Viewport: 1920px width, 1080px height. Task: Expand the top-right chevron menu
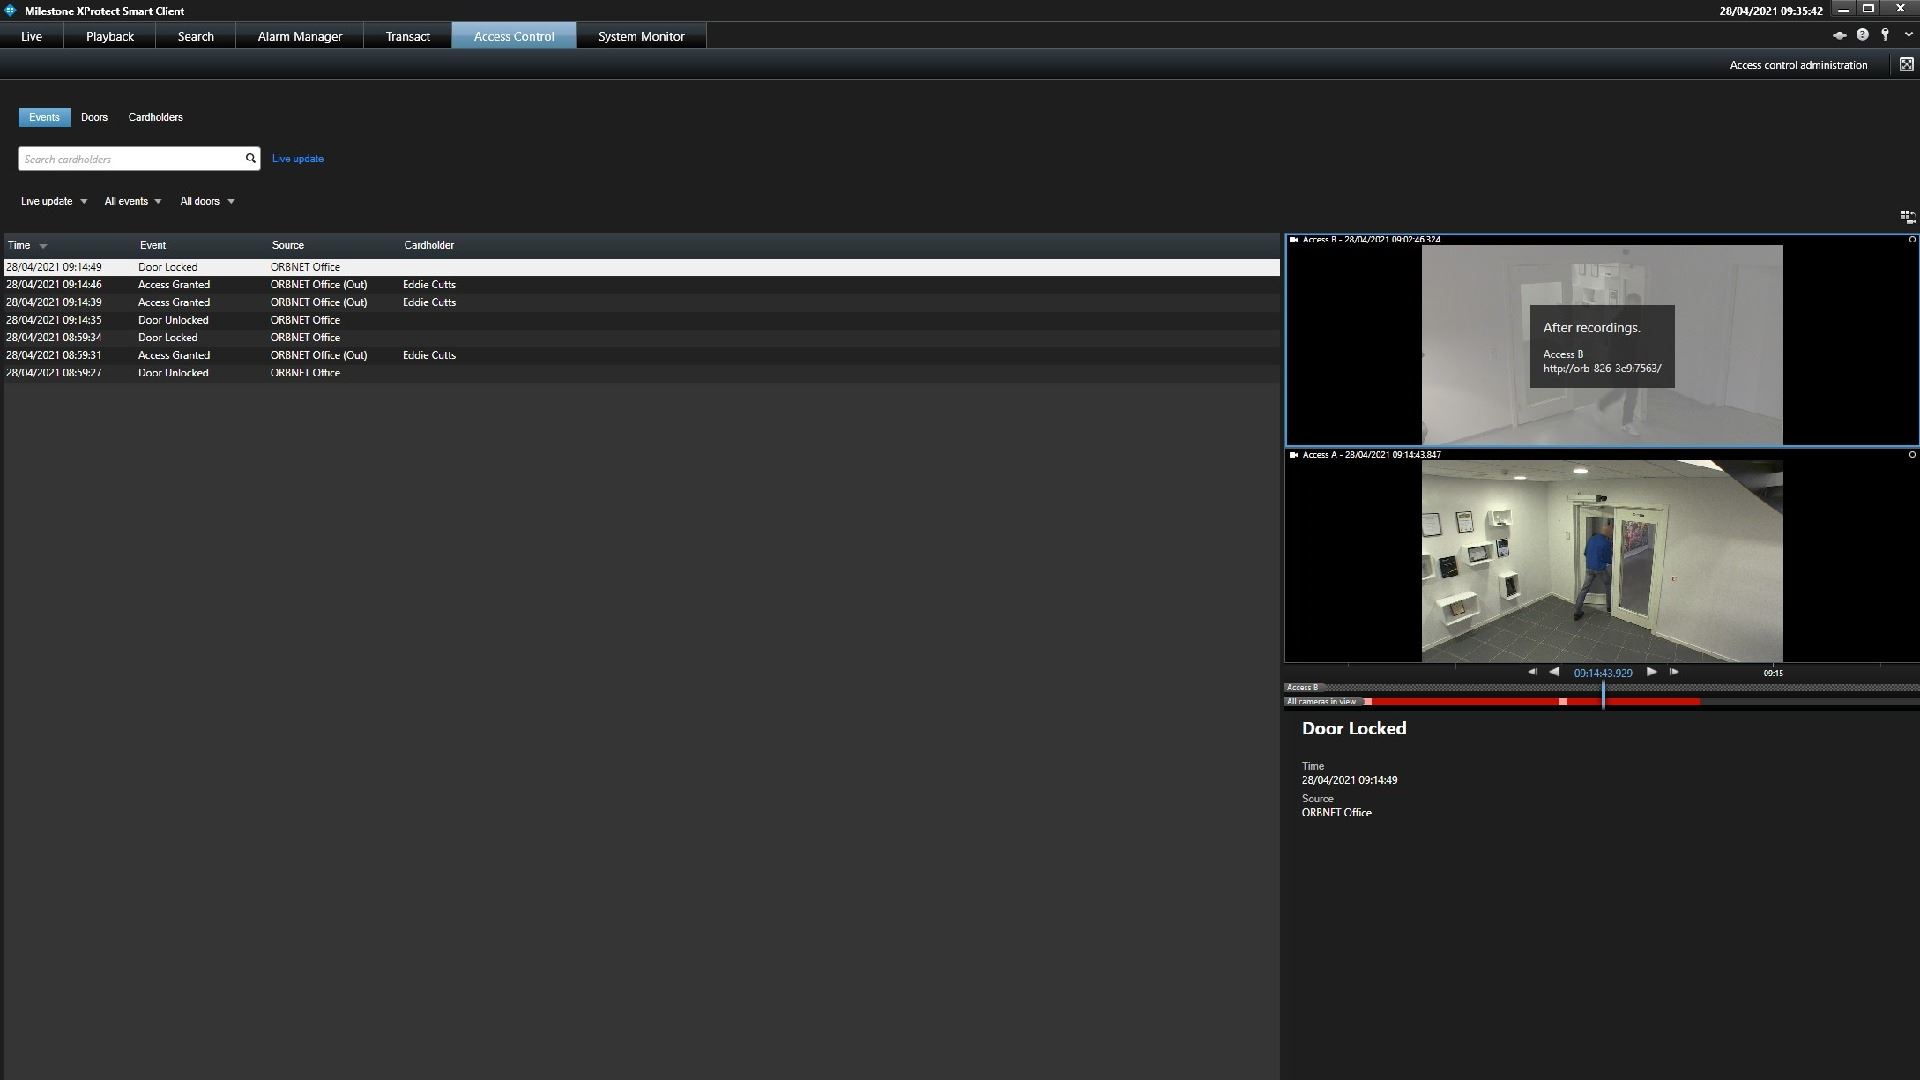(x=1908, y=35)
